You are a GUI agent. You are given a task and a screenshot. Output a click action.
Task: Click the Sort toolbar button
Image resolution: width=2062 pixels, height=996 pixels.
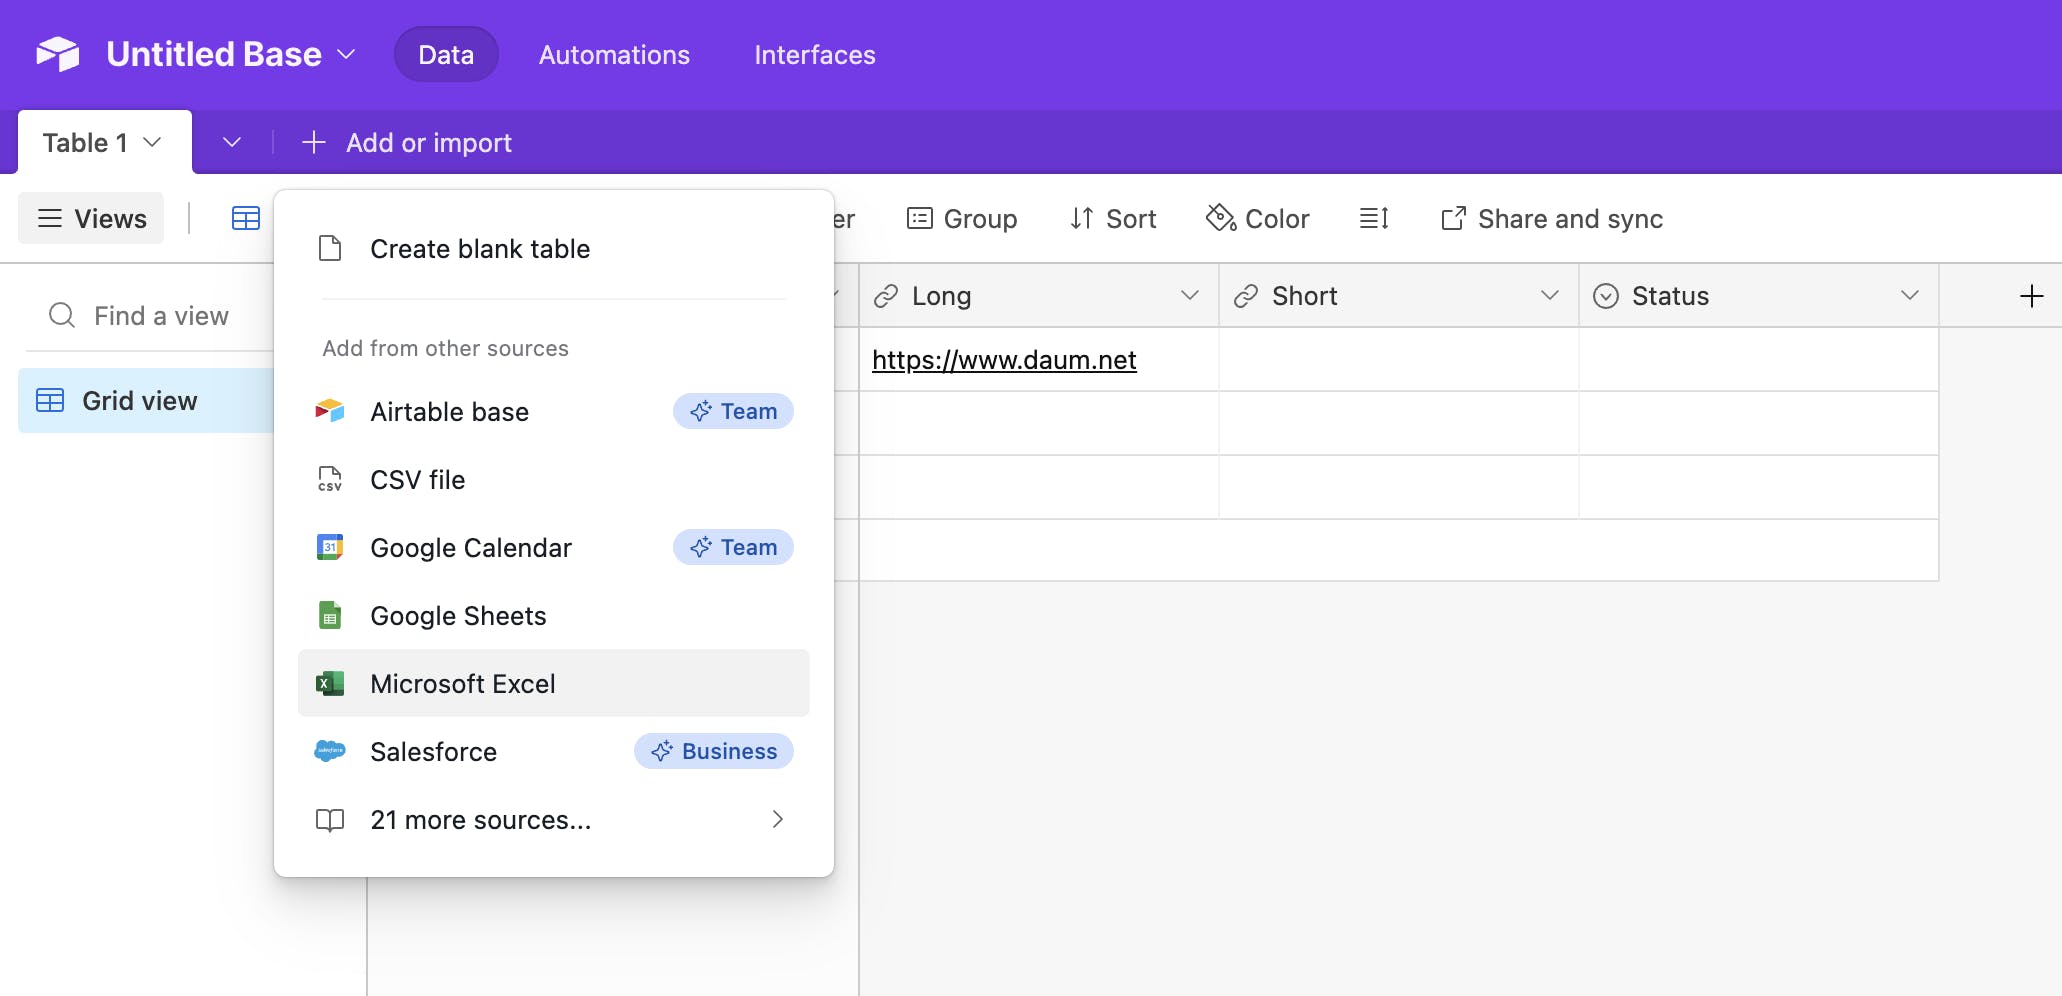coord(1113,218)
